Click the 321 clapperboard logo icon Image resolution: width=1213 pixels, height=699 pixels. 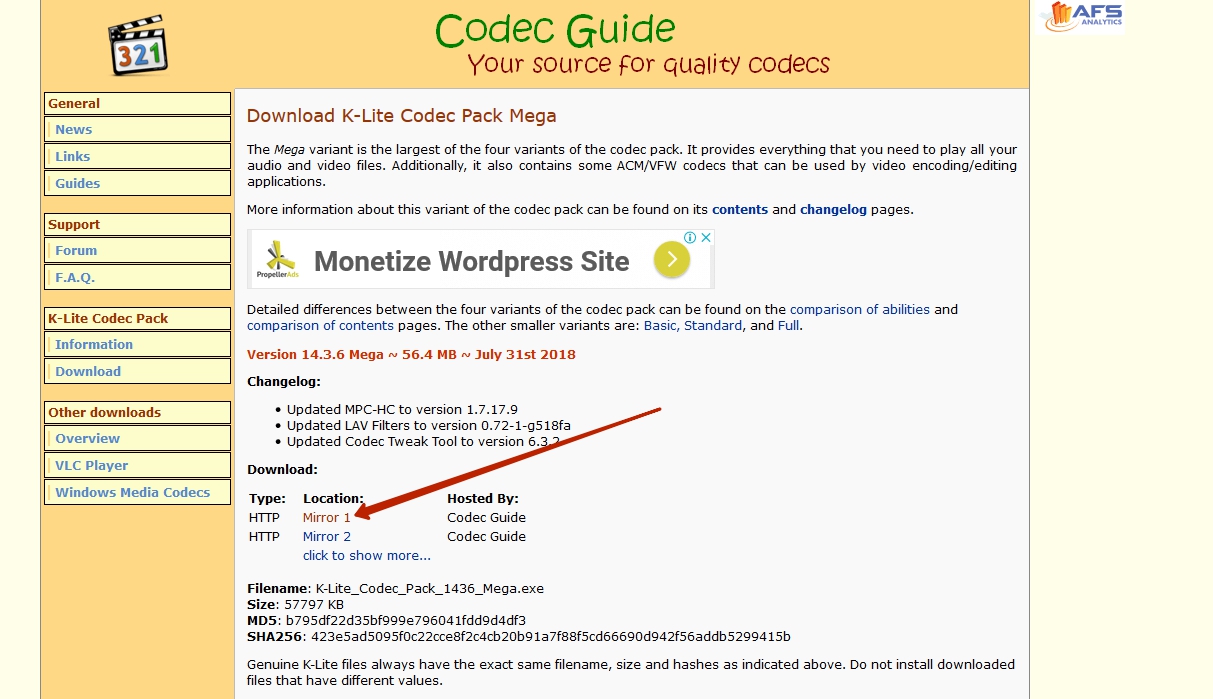(137, 45)
